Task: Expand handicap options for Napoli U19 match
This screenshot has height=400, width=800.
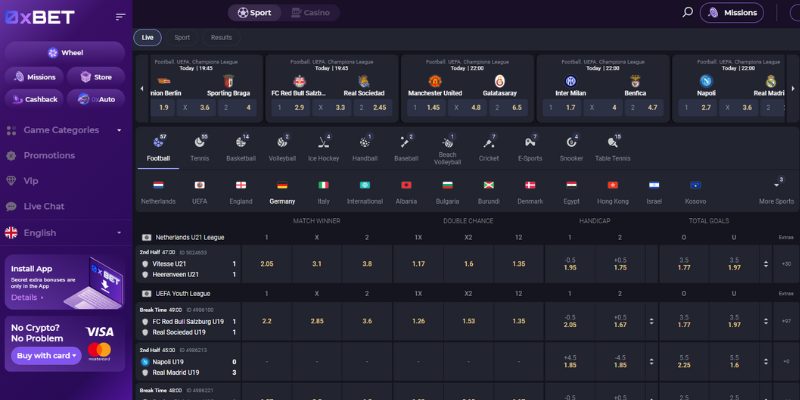Action: [x=651, y=361]
